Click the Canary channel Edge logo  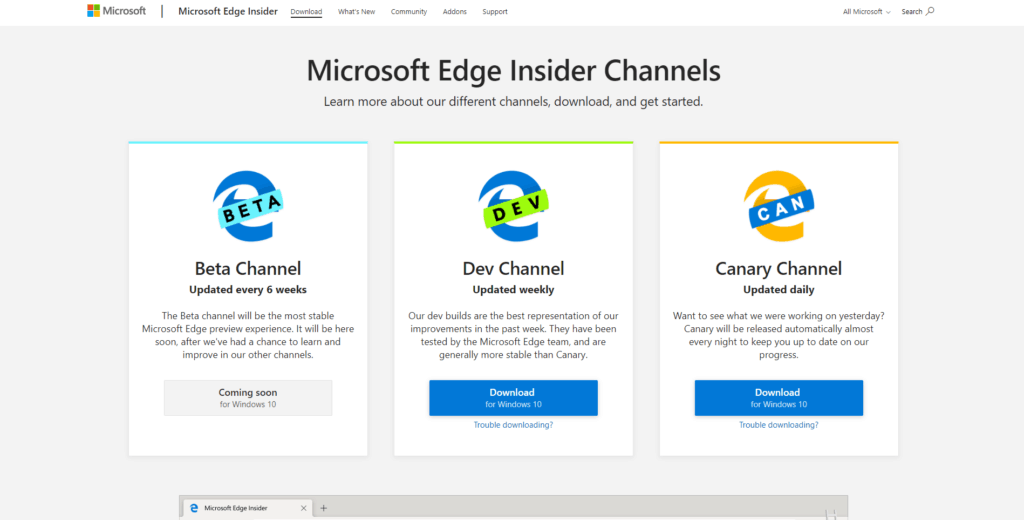(x=778, y=206)
